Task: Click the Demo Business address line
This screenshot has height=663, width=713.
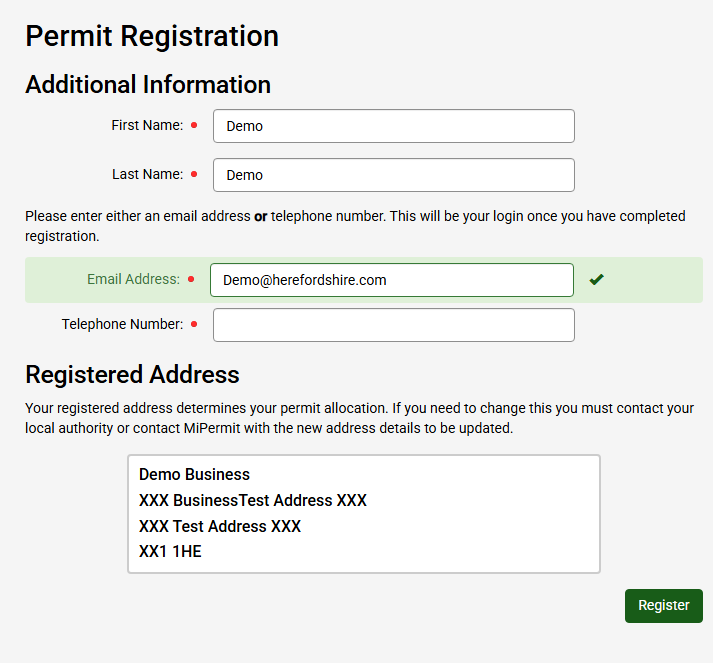Action: pyautogui.click(x=194, y=474)
